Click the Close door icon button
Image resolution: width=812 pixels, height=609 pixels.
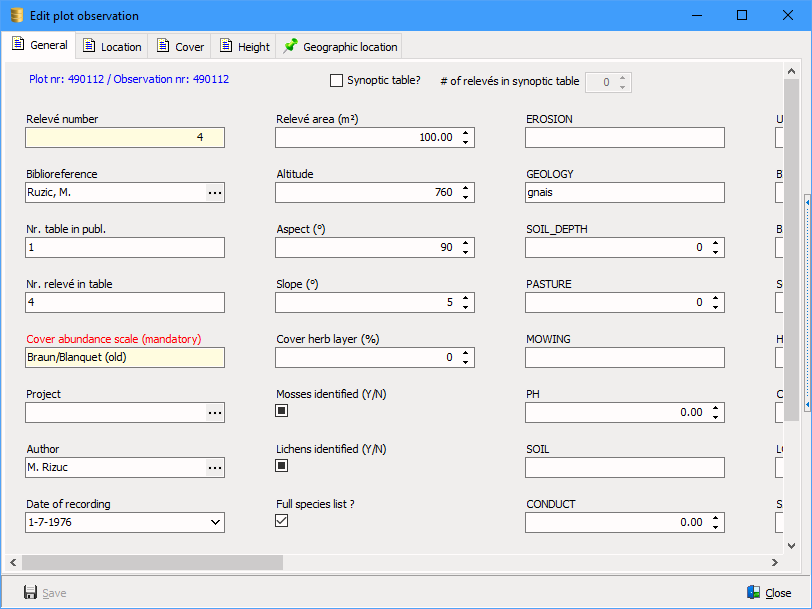click(x=754, y=592)
